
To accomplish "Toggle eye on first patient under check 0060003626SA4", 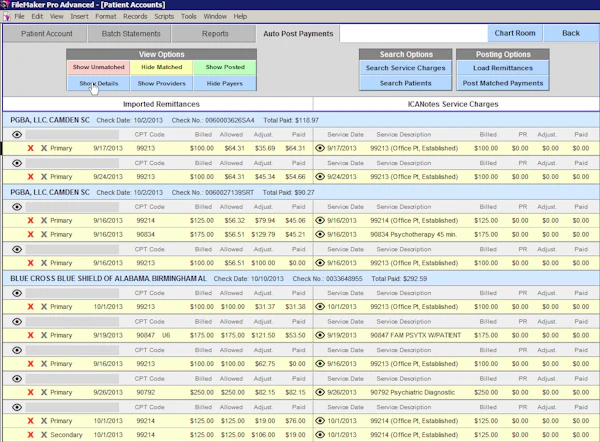I will pyautogui.click(x=17, y=135).
